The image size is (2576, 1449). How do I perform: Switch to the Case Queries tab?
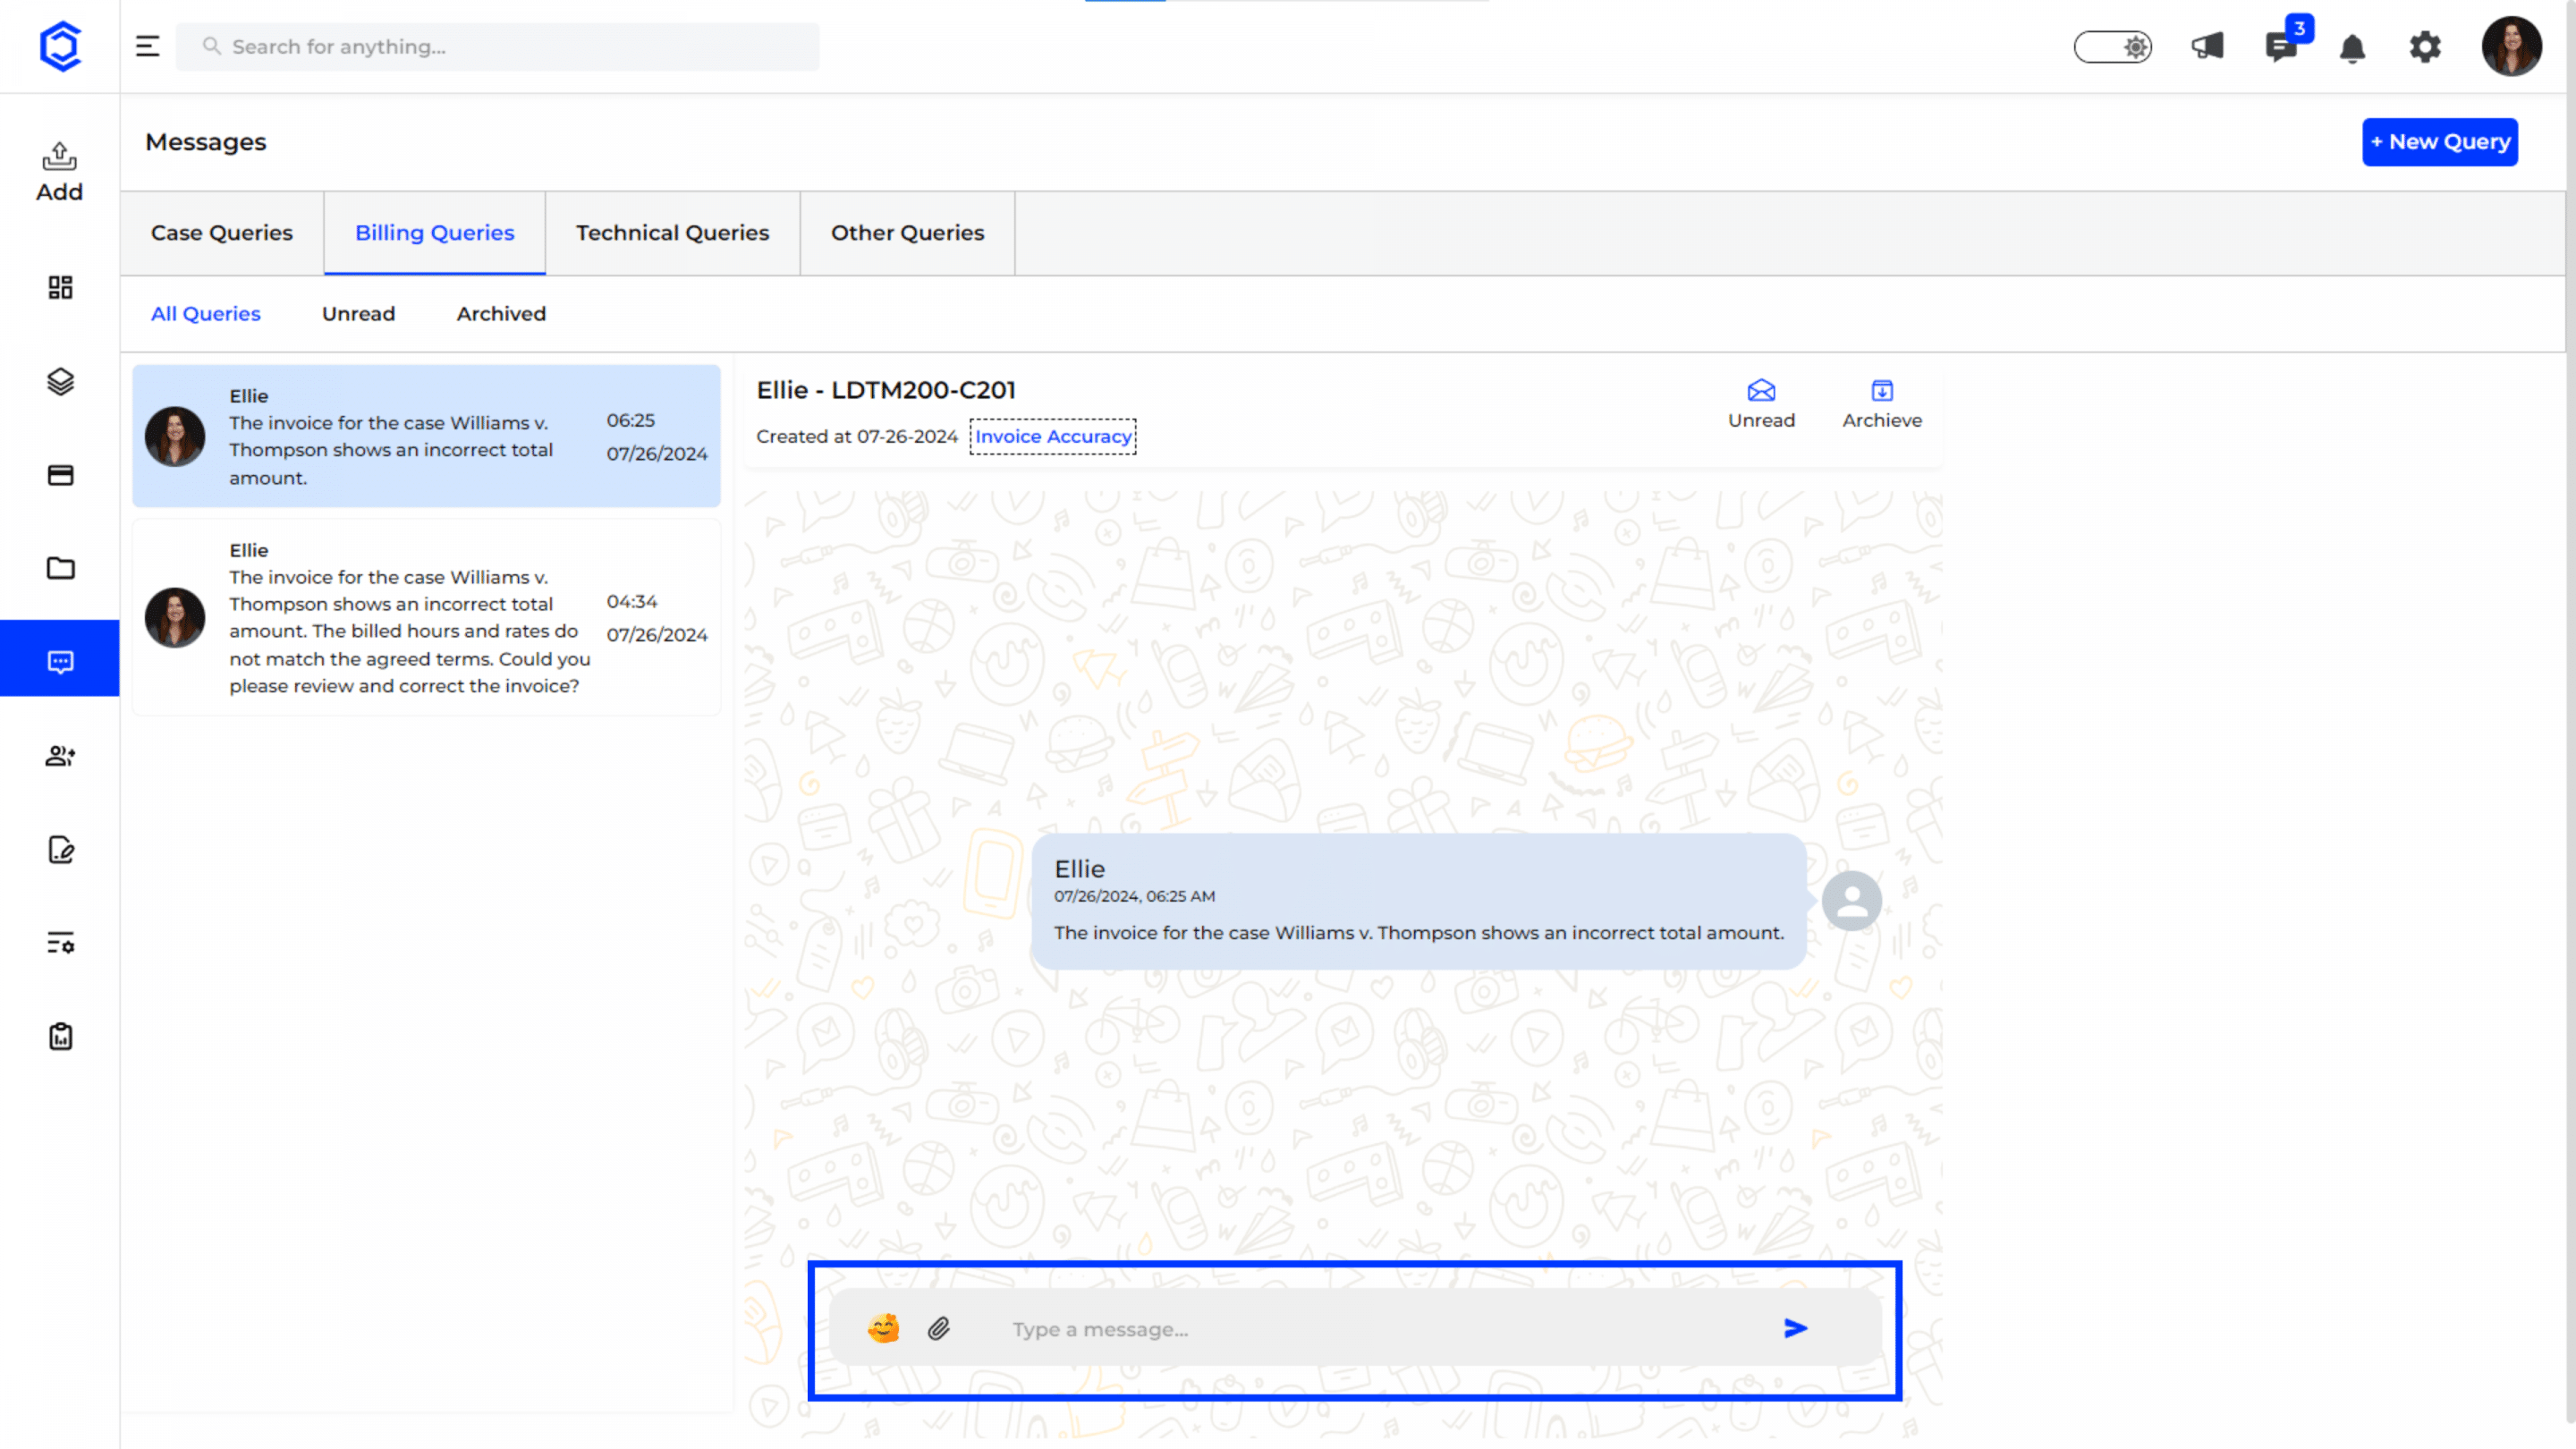[221, 233]
